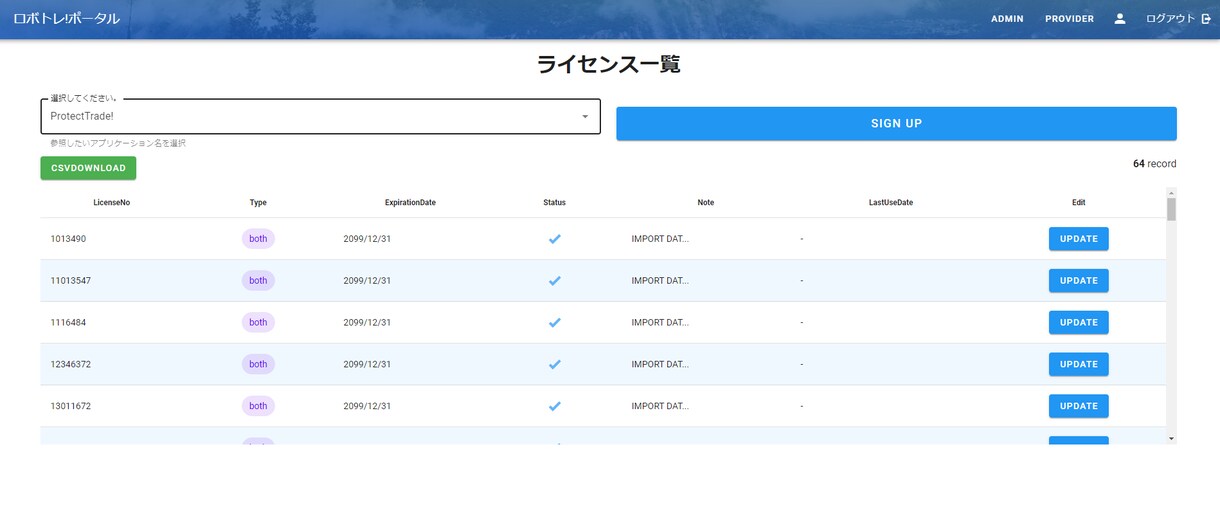Click the Type column header
The height and width of the screenshot is (532, 1220).
(x=258, y=203)
